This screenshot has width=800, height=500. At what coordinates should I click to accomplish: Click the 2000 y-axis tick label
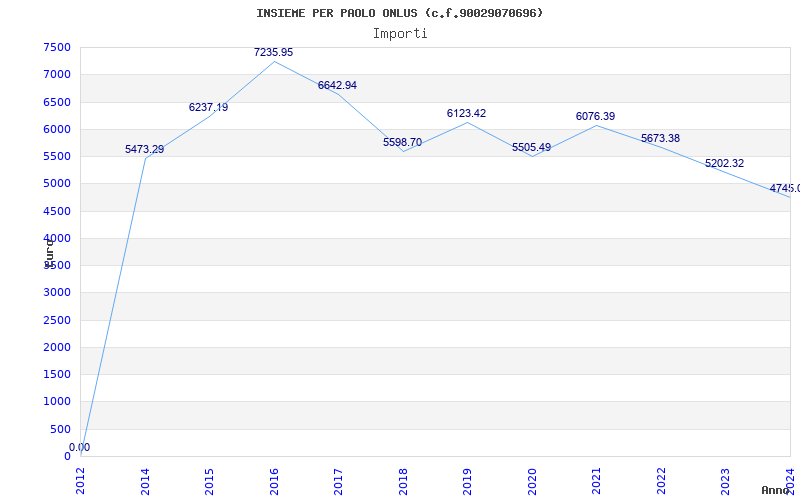[57, 347]
